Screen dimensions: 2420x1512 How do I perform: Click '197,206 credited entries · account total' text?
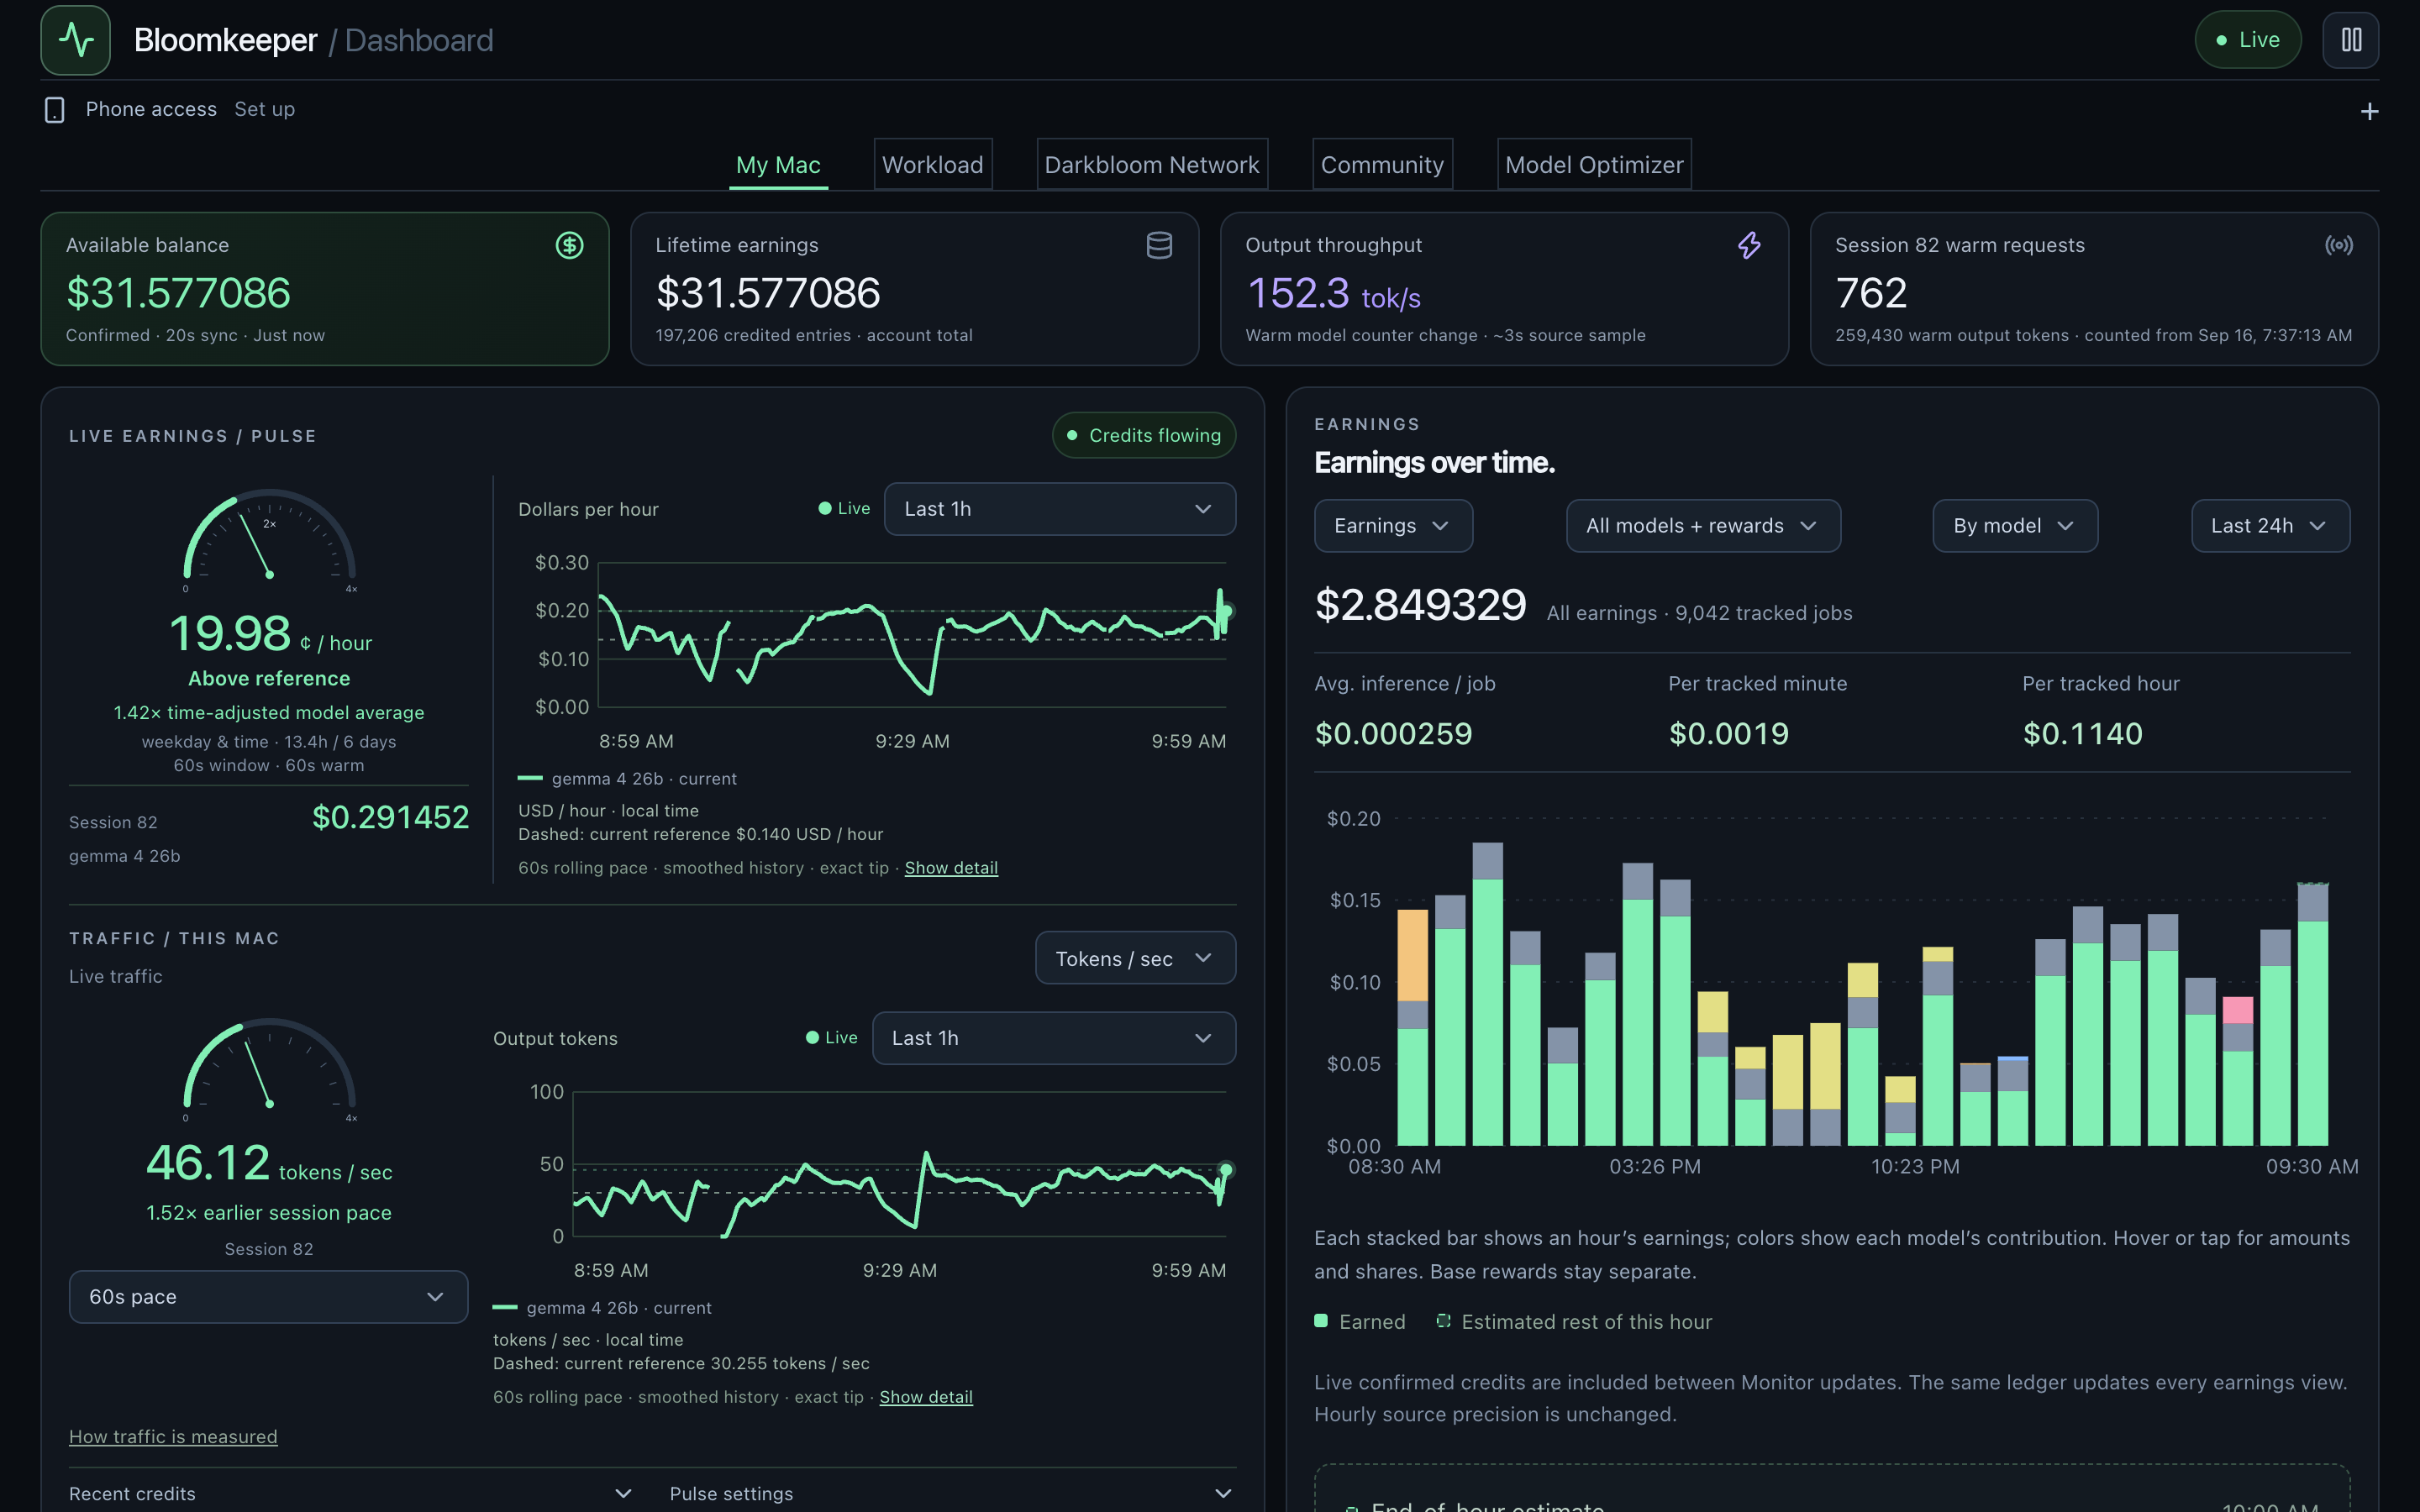(x=814, y=335)
